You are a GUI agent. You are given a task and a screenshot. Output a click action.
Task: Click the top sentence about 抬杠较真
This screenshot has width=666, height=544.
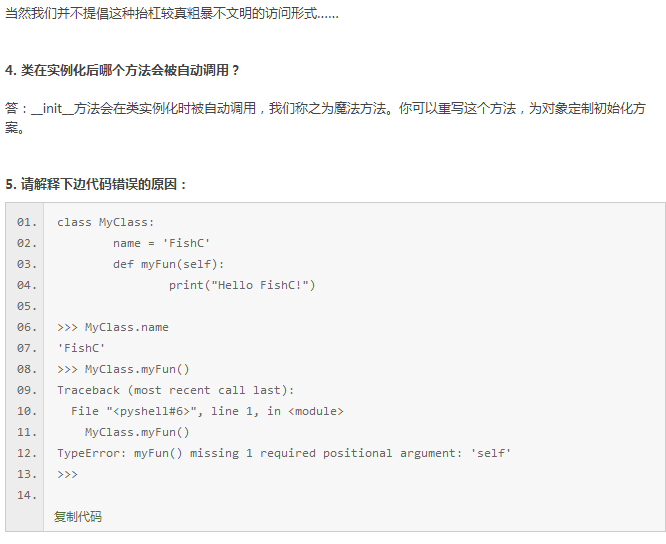(172, 14)
